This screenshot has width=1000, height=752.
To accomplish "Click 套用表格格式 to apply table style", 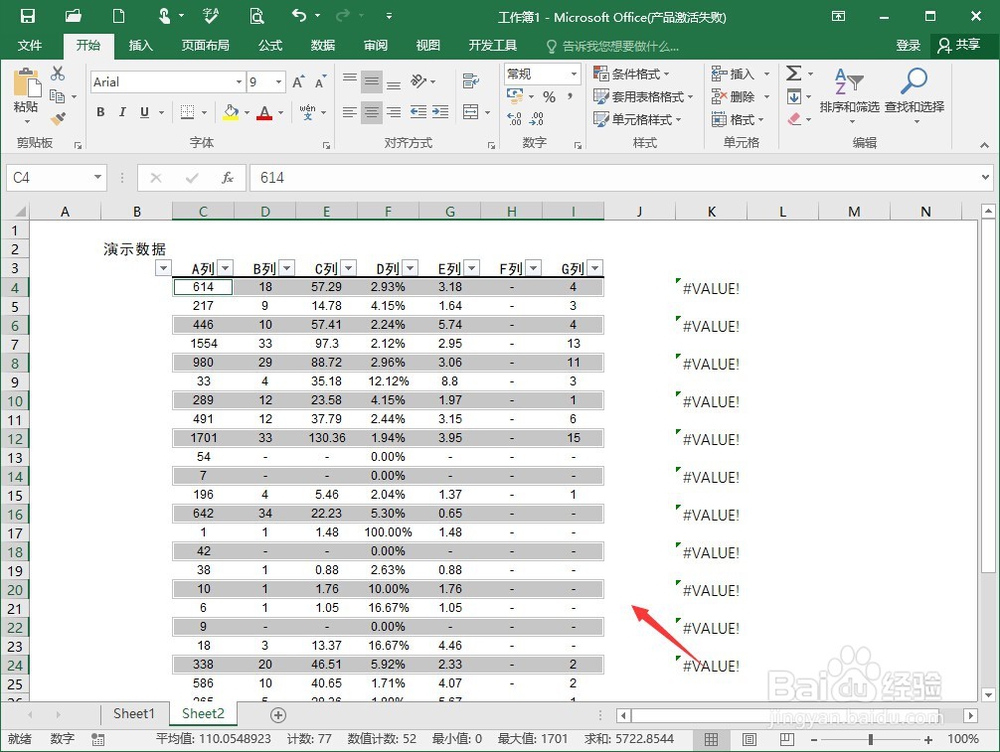I will 644,97.
